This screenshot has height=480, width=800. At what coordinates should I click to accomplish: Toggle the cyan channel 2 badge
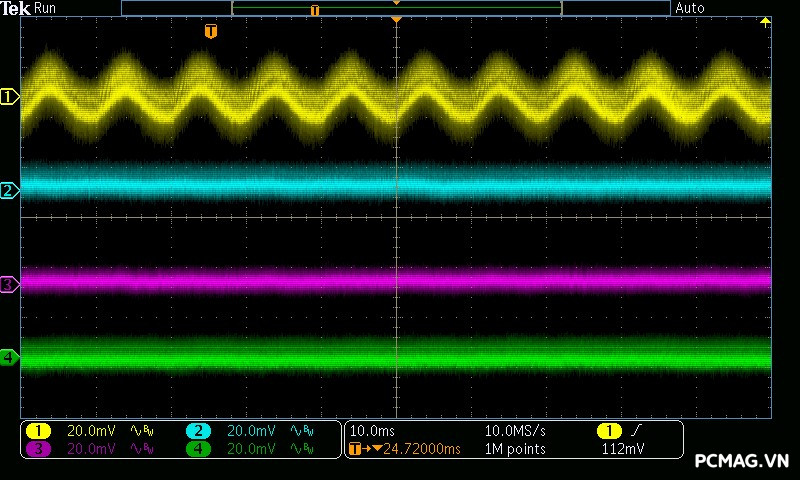[198, 431]
